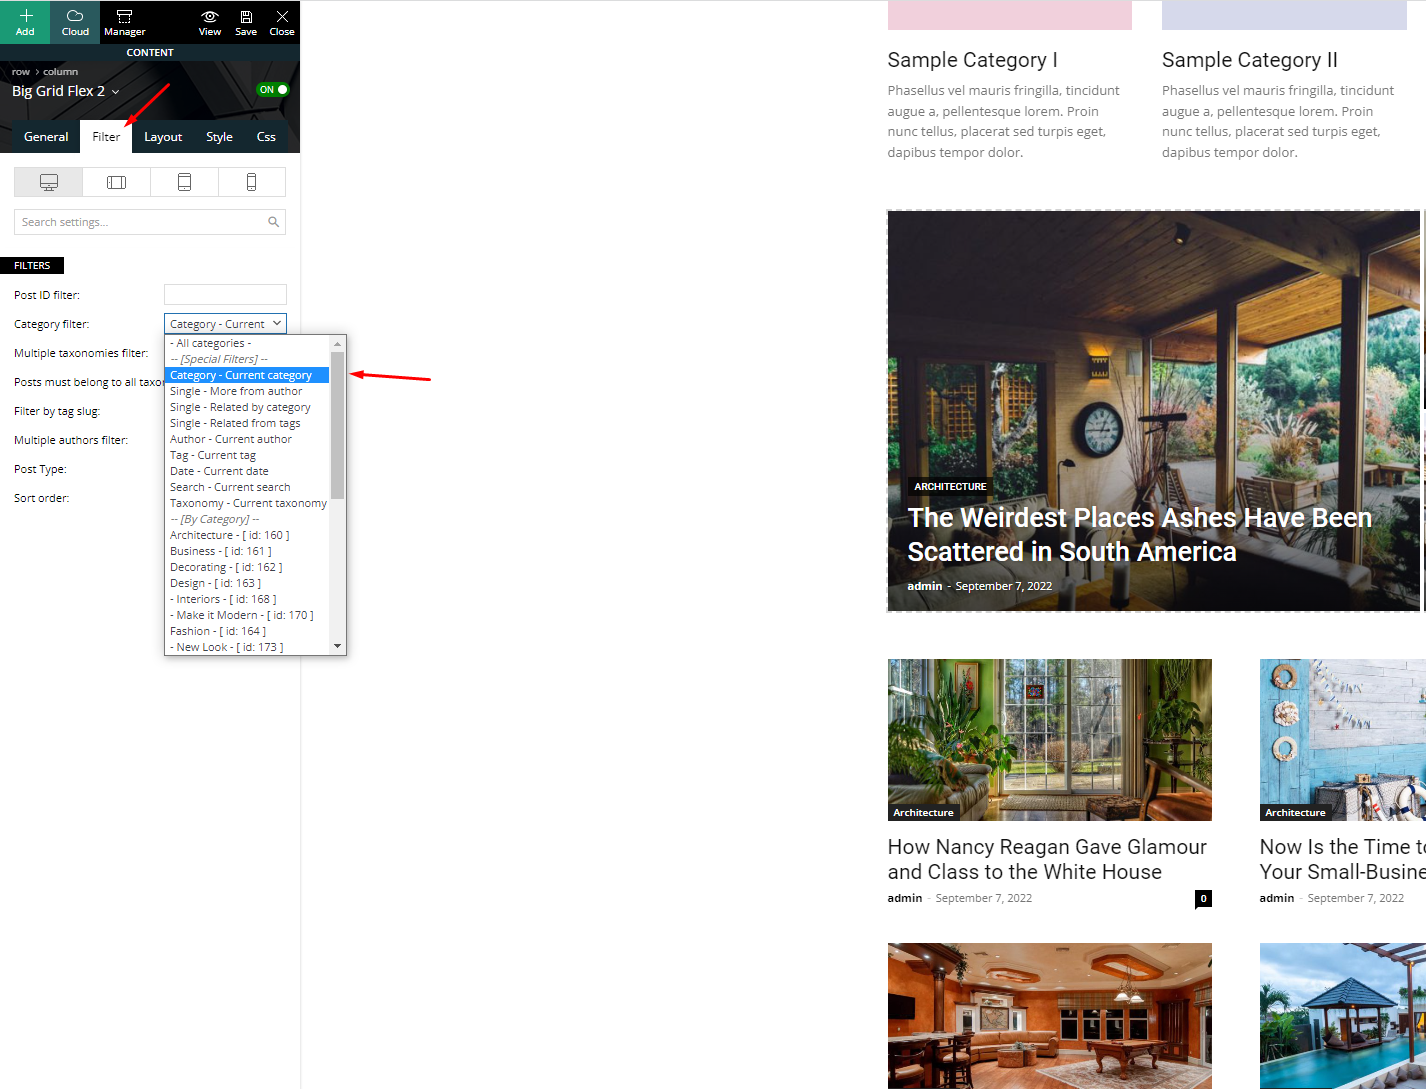Switch to the Css tab
Viewport: 1426px width, 1089px height.
pos(266,137)
